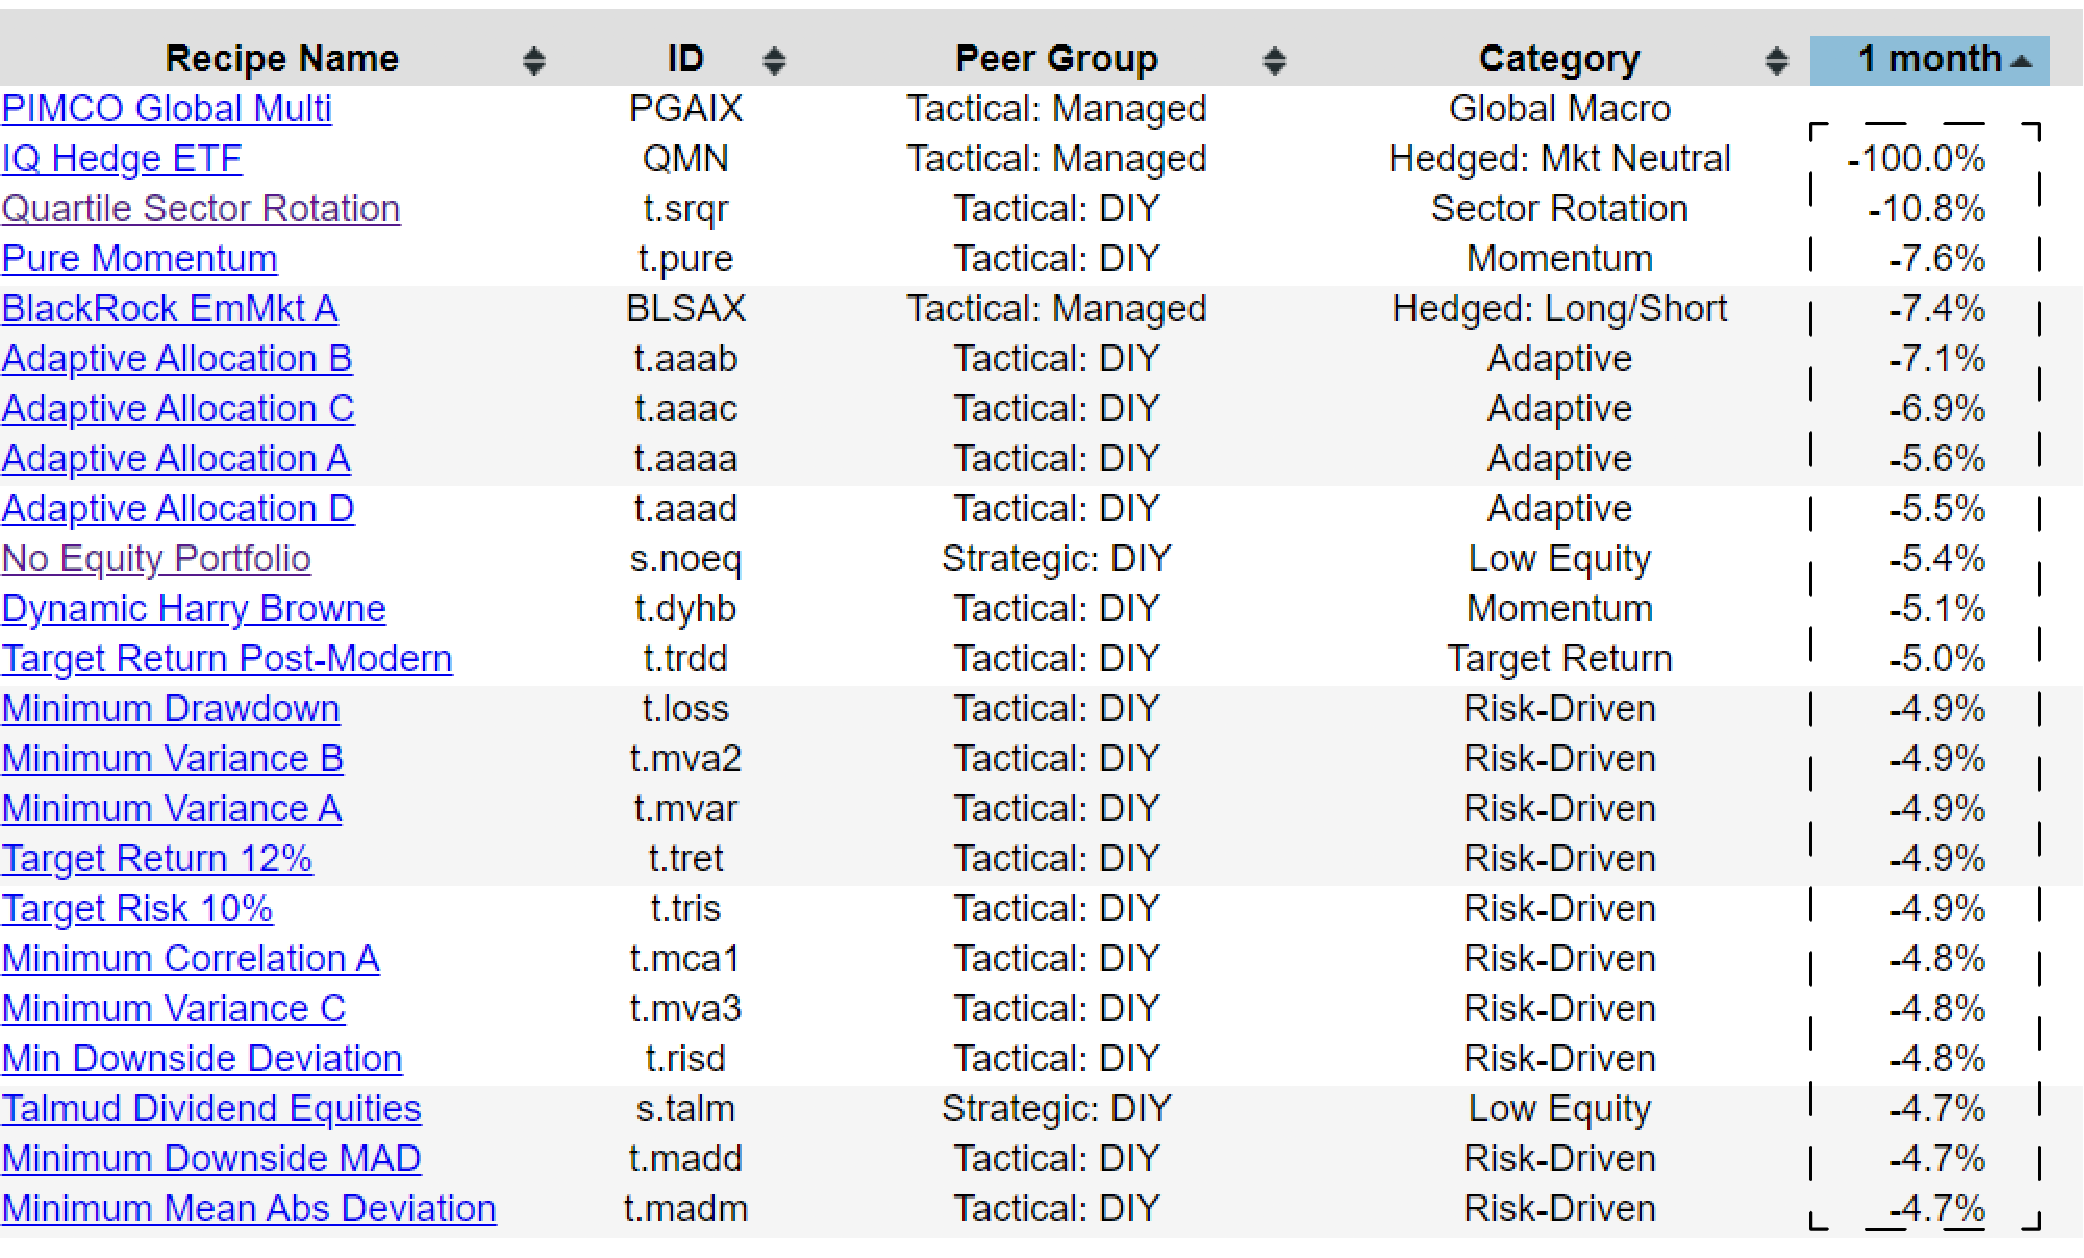The width and height of the screenshot is (2084, 1258).
Task: Sort by ID column arrows icon
Action: [774, 61]
